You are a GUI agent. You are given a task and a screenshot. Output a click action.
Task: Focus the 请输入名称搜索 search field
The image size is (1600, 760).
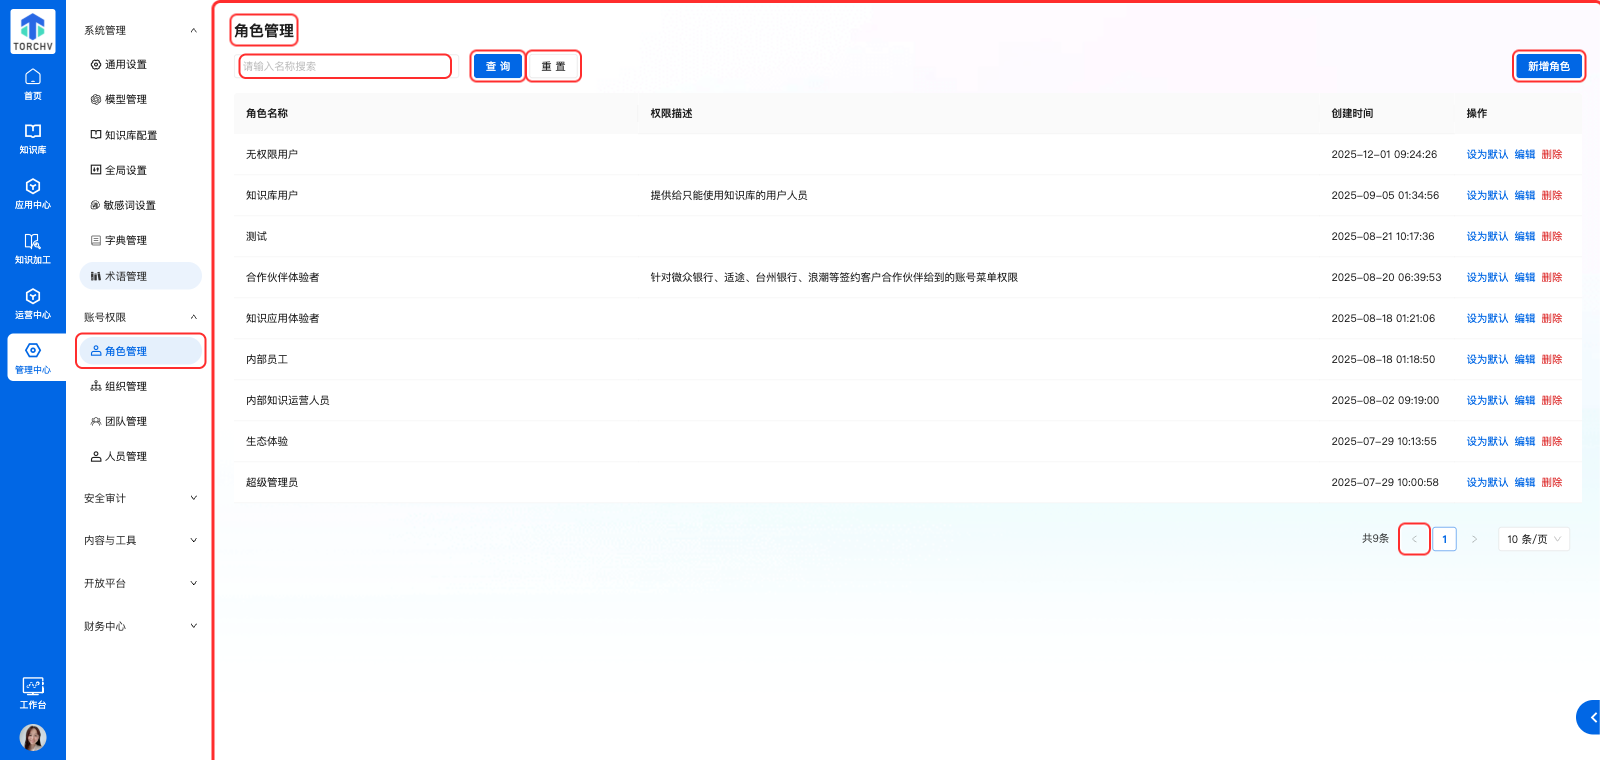[345, 66]
